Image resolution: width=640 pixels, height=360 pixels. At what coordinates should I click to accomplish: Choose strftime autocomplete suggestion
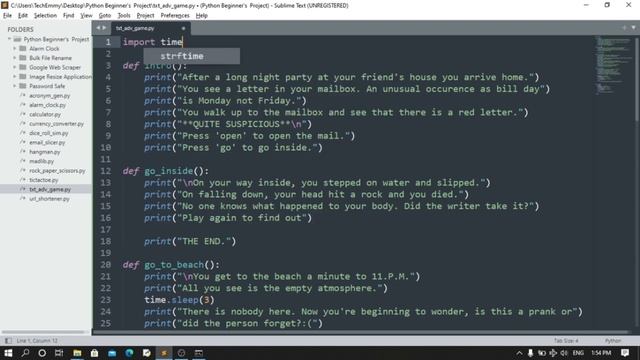point(191,56)
